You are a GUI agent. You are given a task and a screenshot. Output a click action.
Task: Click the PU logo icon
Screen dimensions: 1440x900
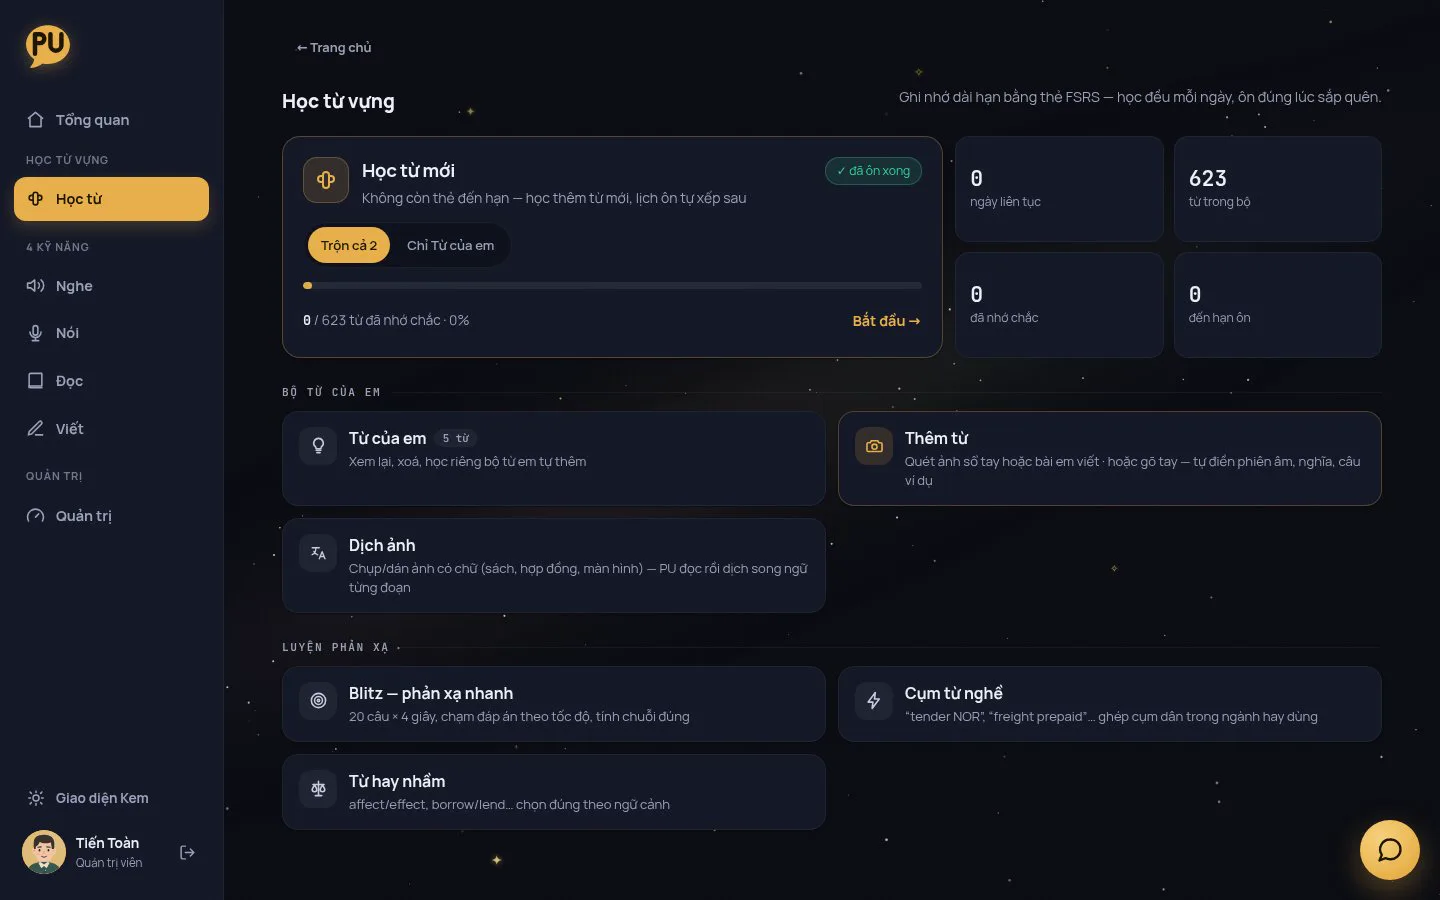[48, 46]
